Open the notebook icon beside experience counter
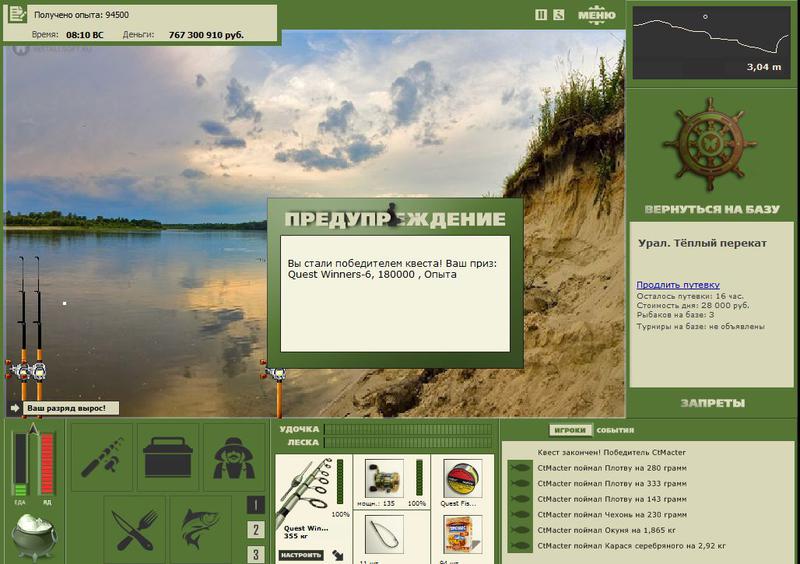 coord(17,14)
